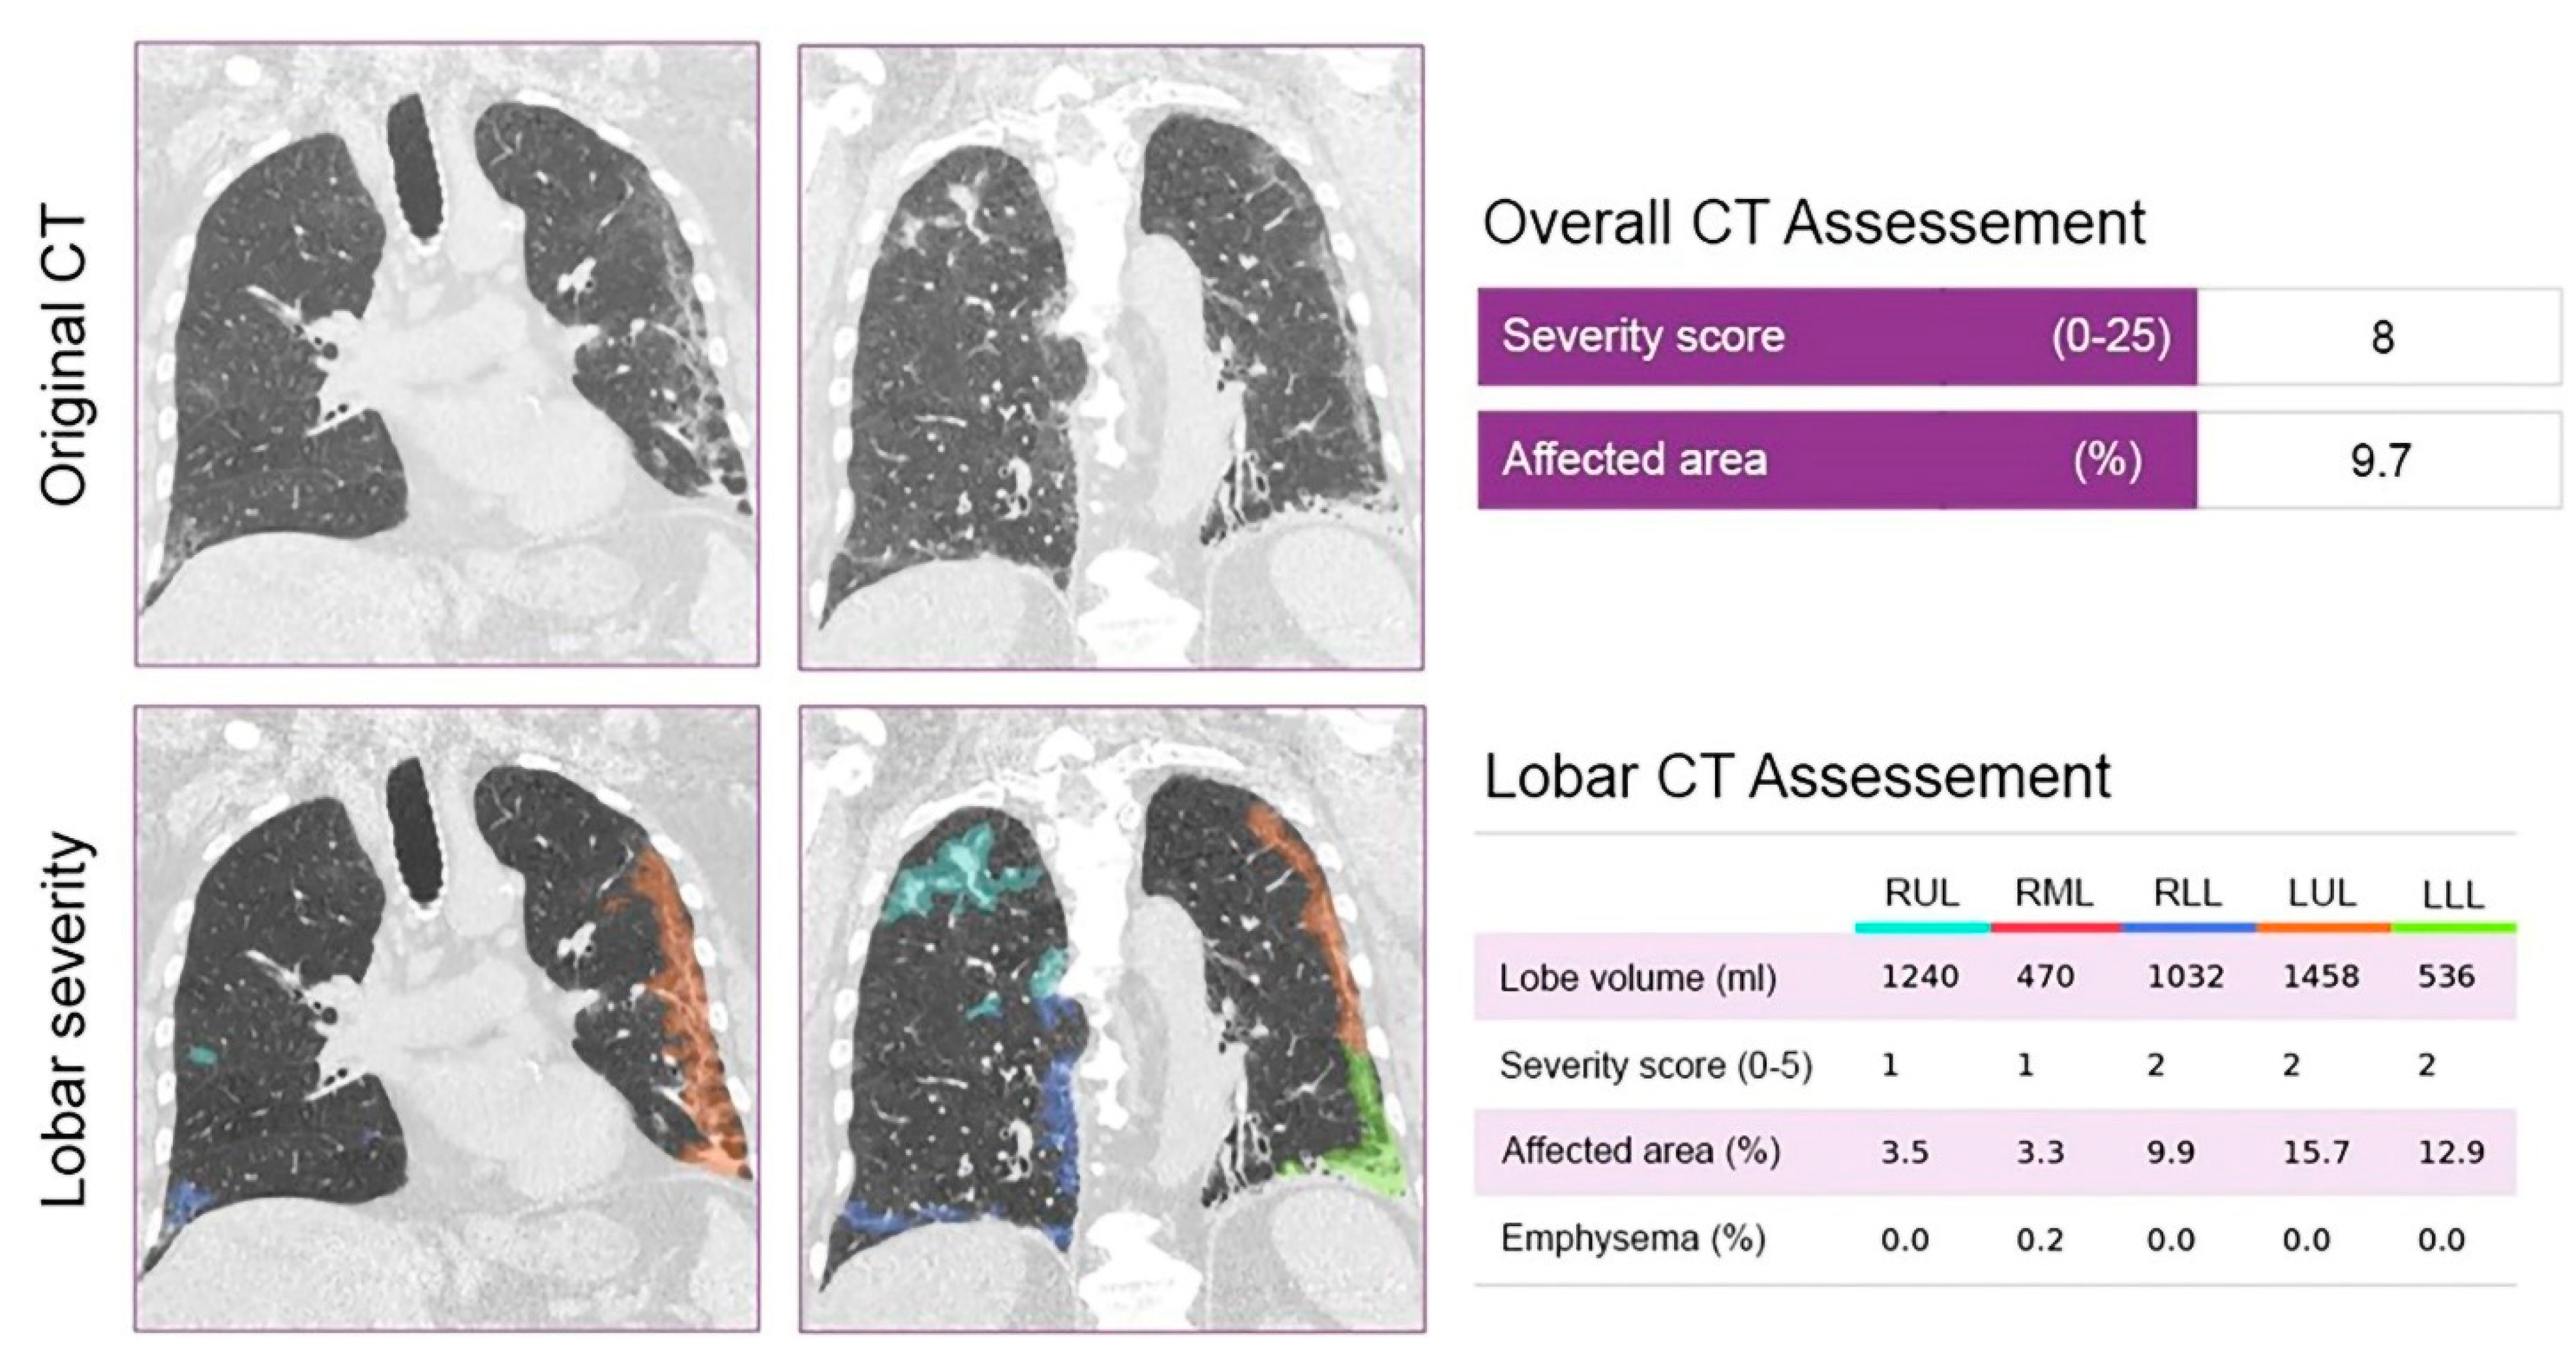Screen dimensions: 2576x1354
Task: Click lobe volume value 1032
Action: tap(2186, 976)
